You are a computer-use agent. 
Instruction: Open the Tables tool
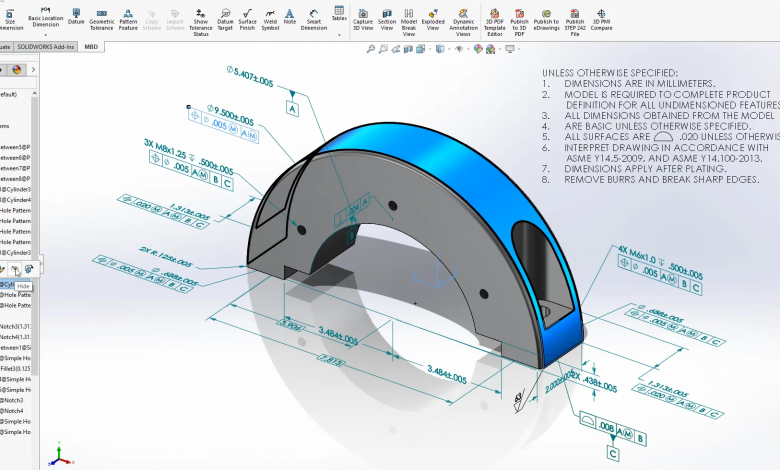click(x=339, y=13)
